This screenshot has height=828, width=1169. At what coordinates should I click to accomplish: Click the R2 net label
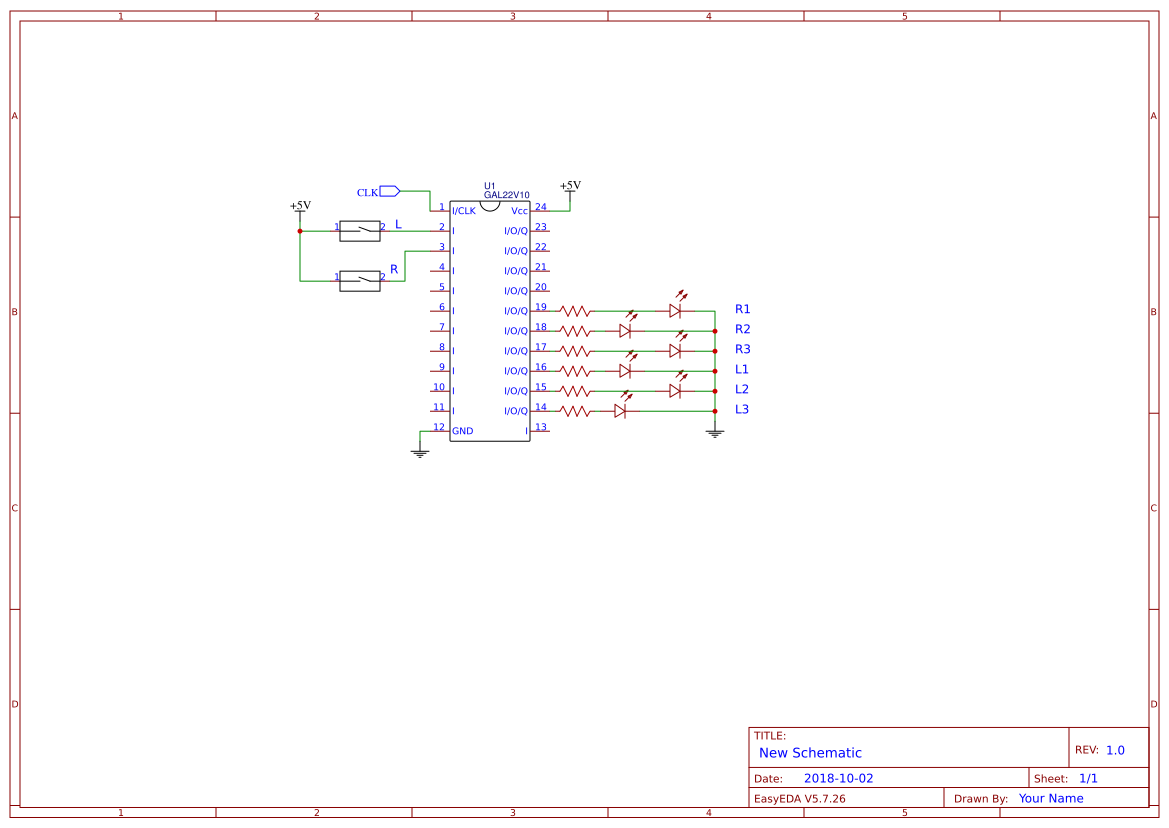(x=743, y=329)
